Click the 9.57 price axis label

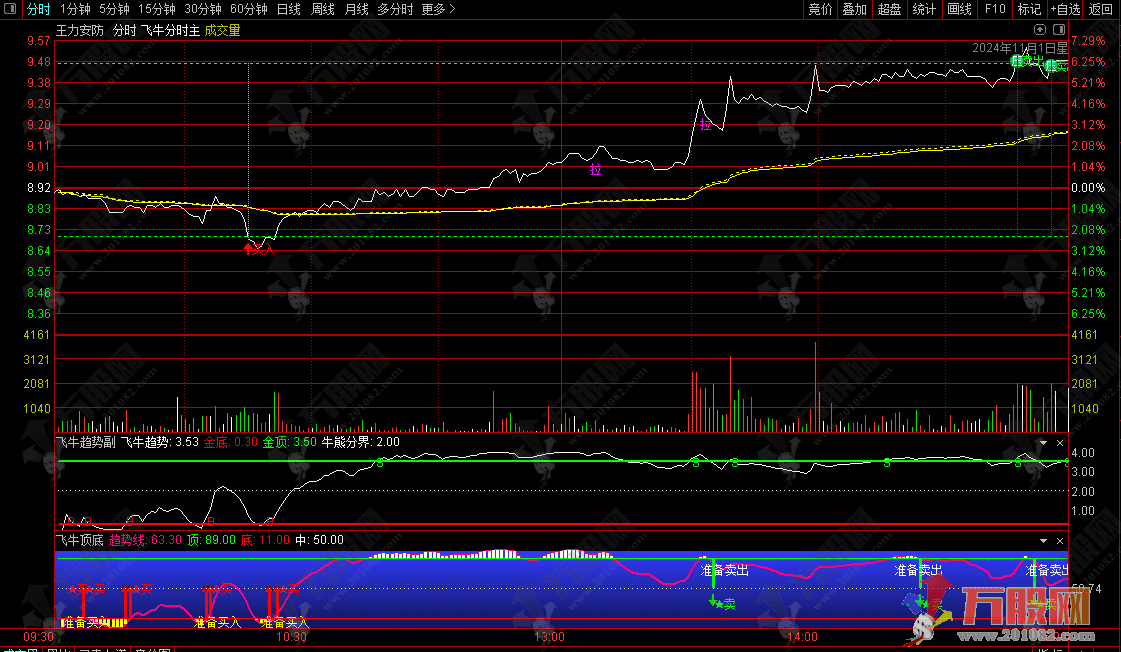pos(39,41)
